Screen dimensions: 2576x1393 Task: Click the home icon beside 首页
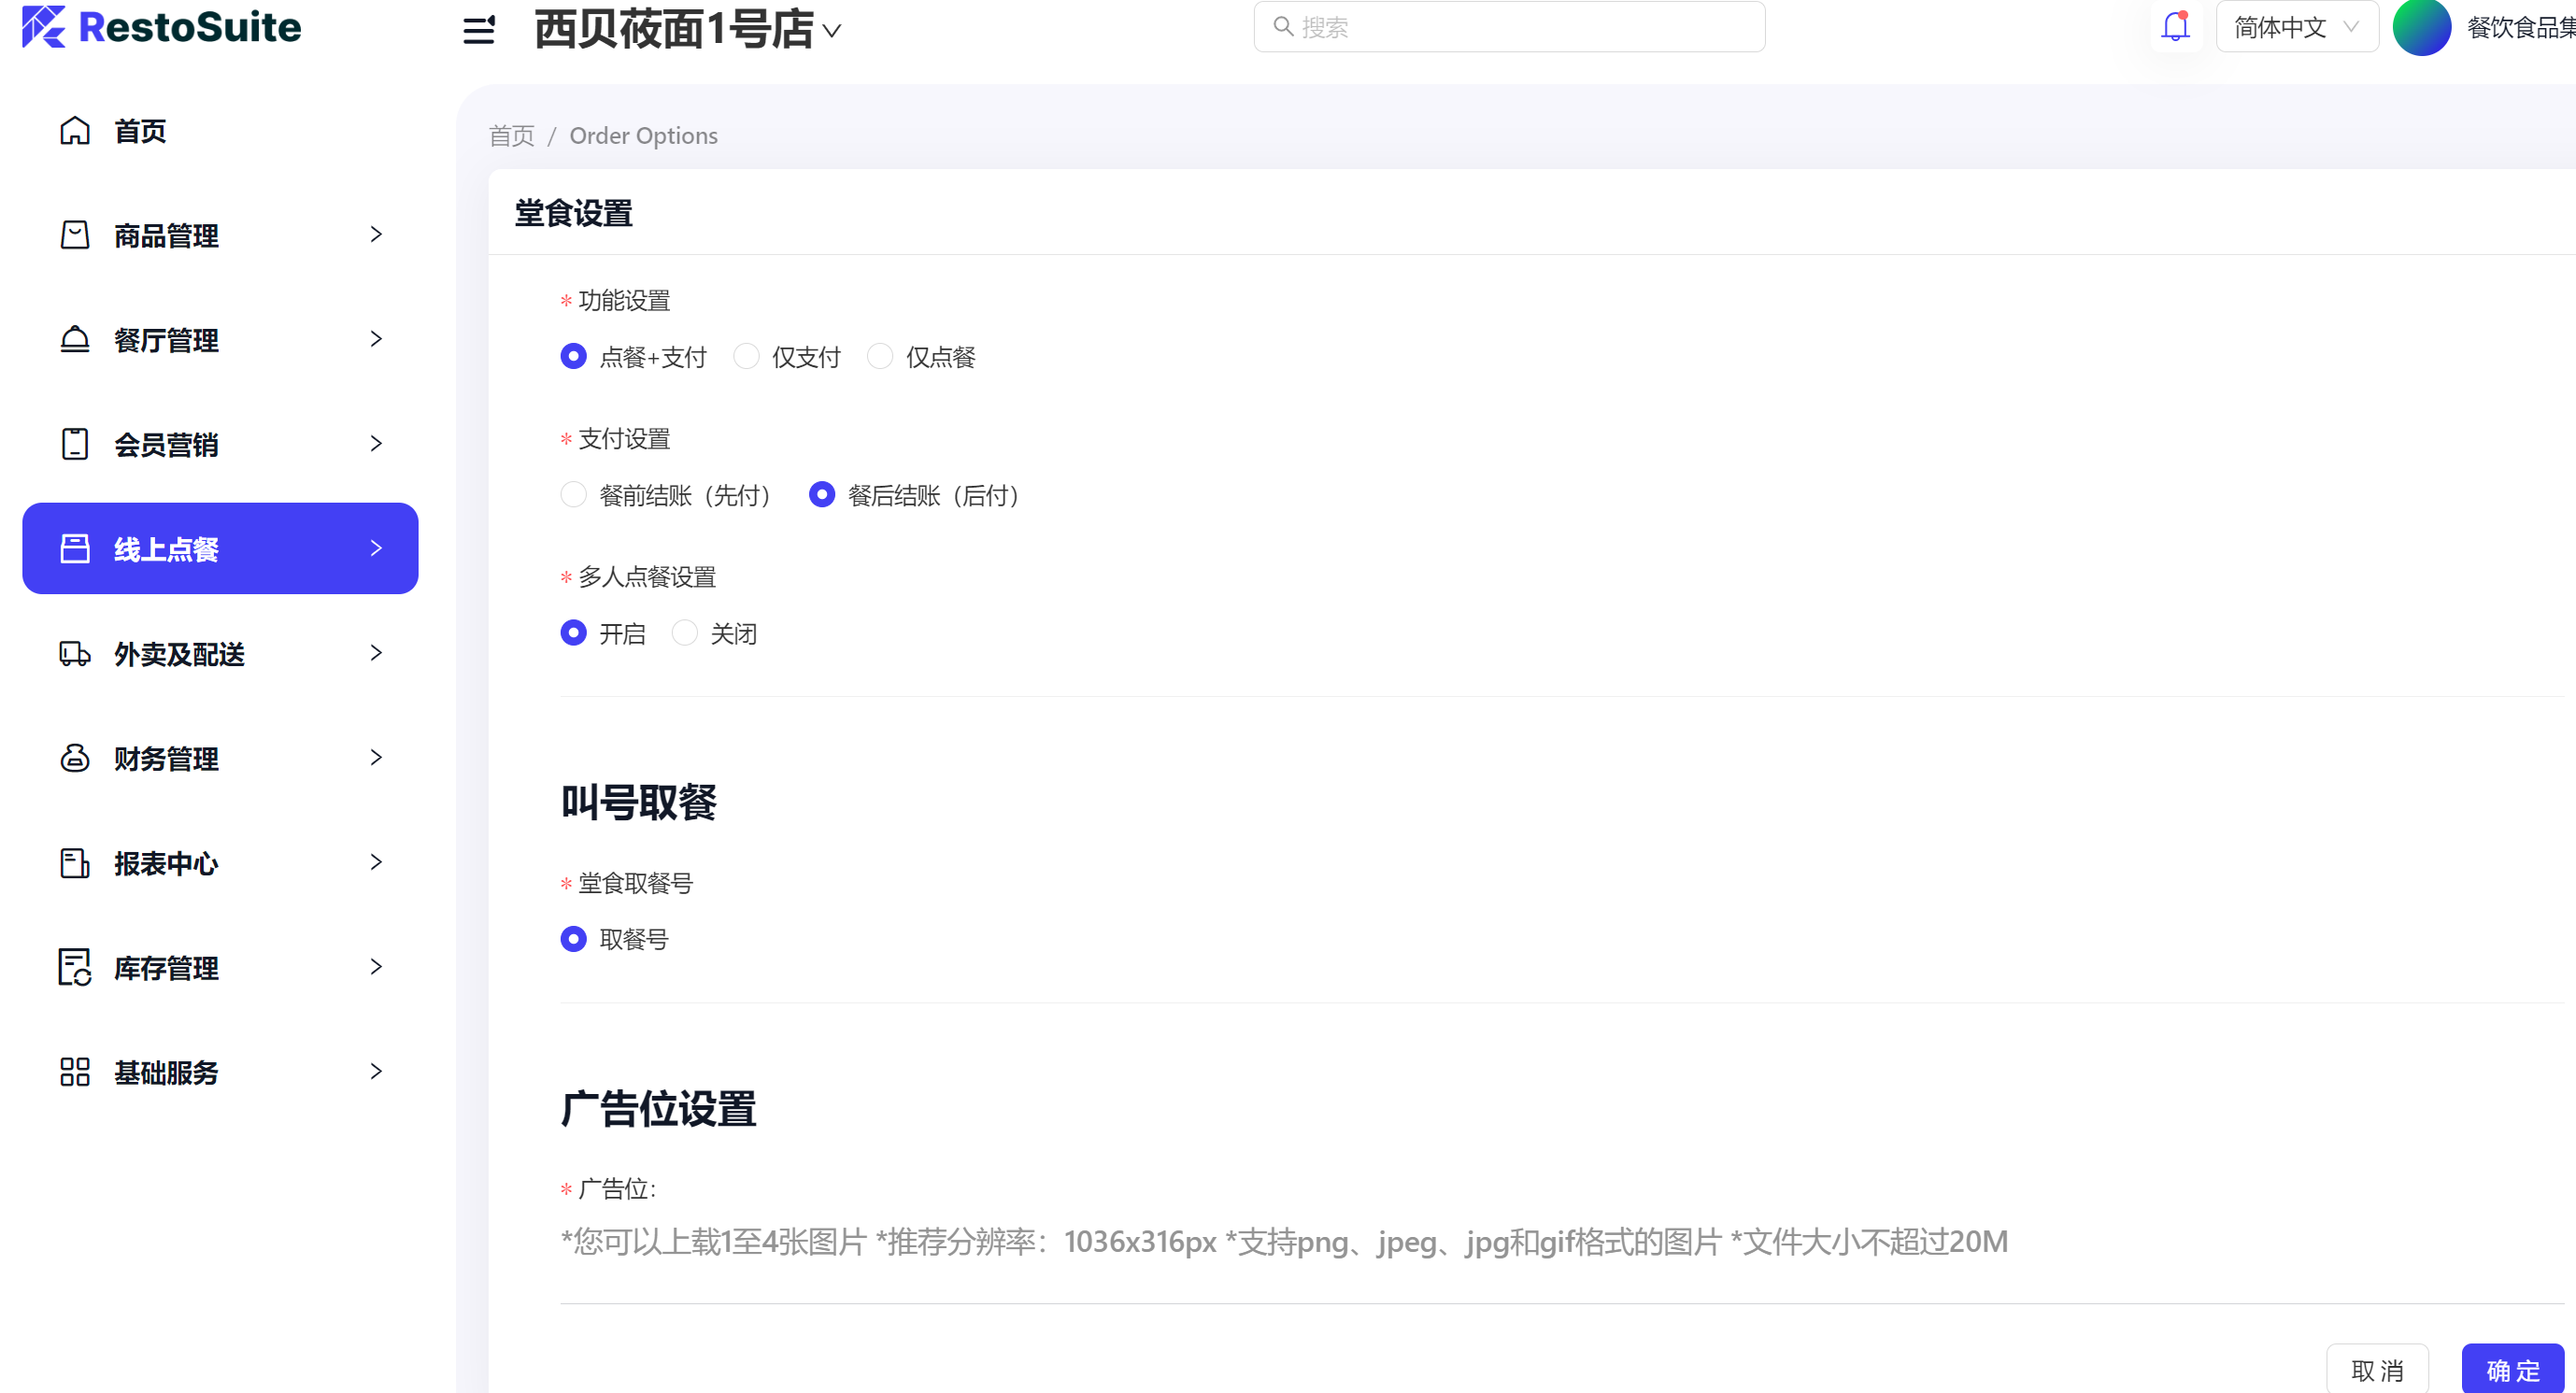(75, 131)
